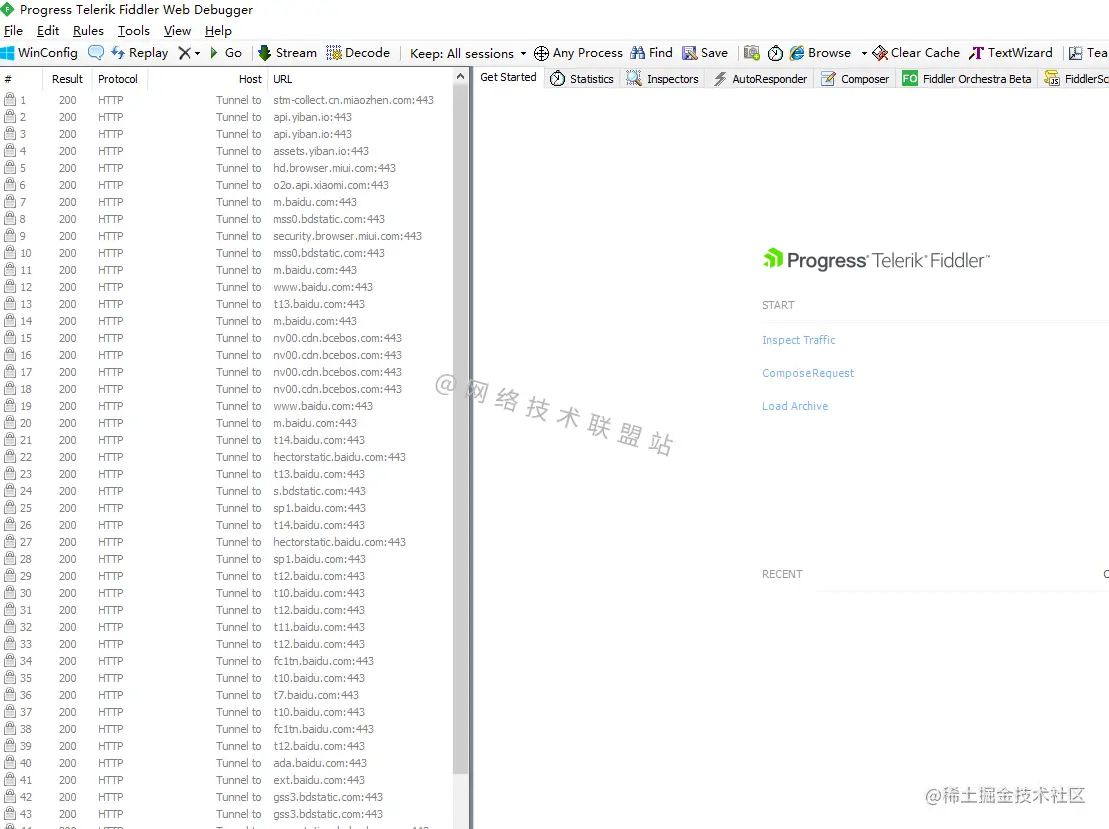Open the Fiddler Orchestra Beta tab

coord(966,79)
